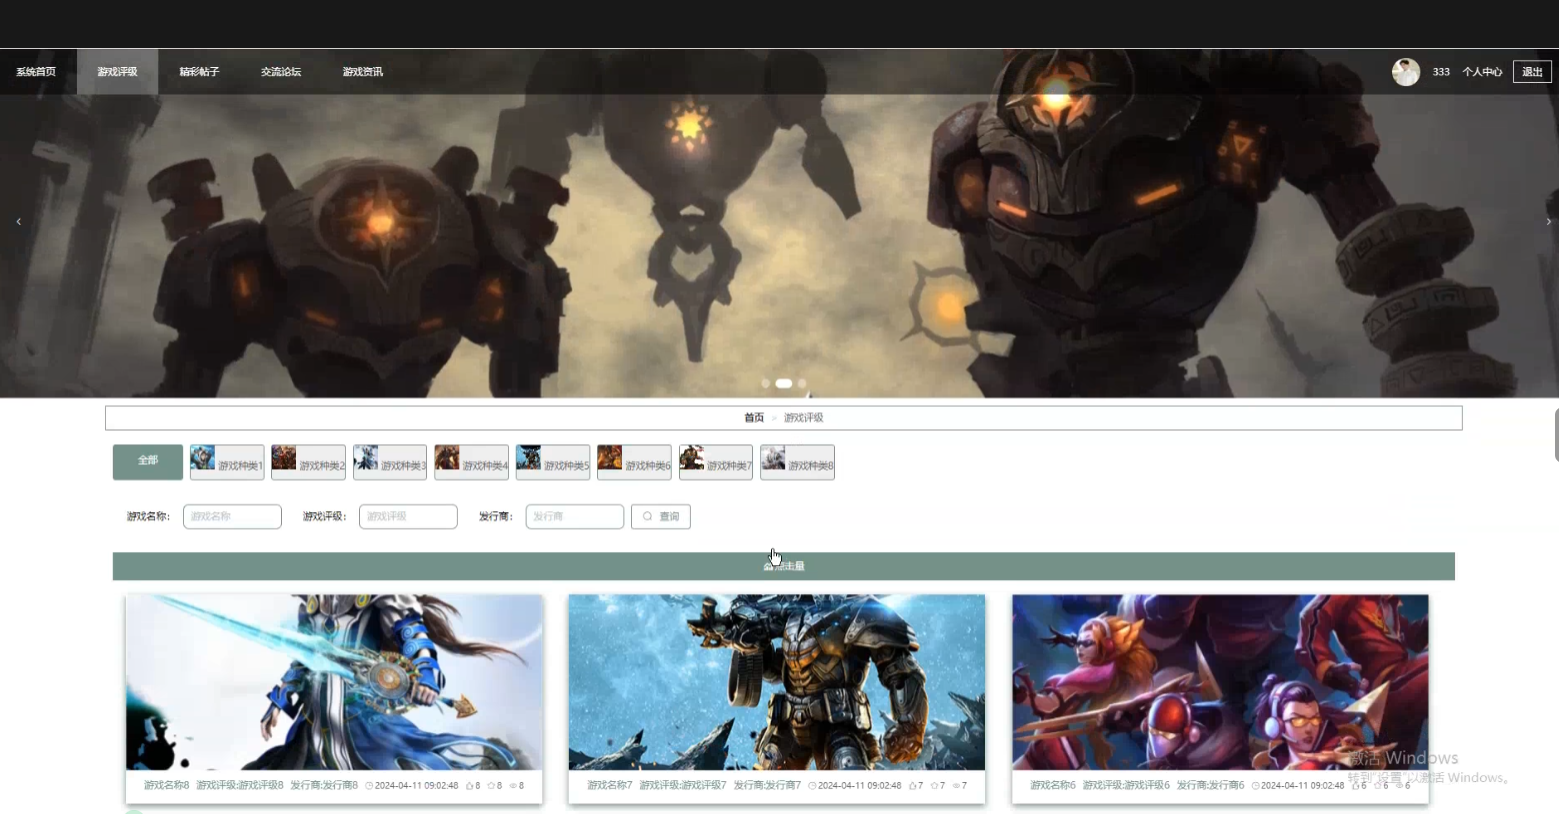Click the 查询 search button
The width and height of the screenshot is (1559, 814).
click(x=661, y=516)
